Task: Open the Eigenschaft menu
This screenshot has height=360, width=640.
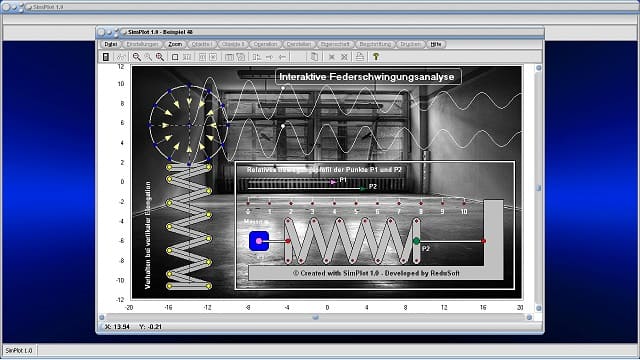Action: (x=335, y=44)
